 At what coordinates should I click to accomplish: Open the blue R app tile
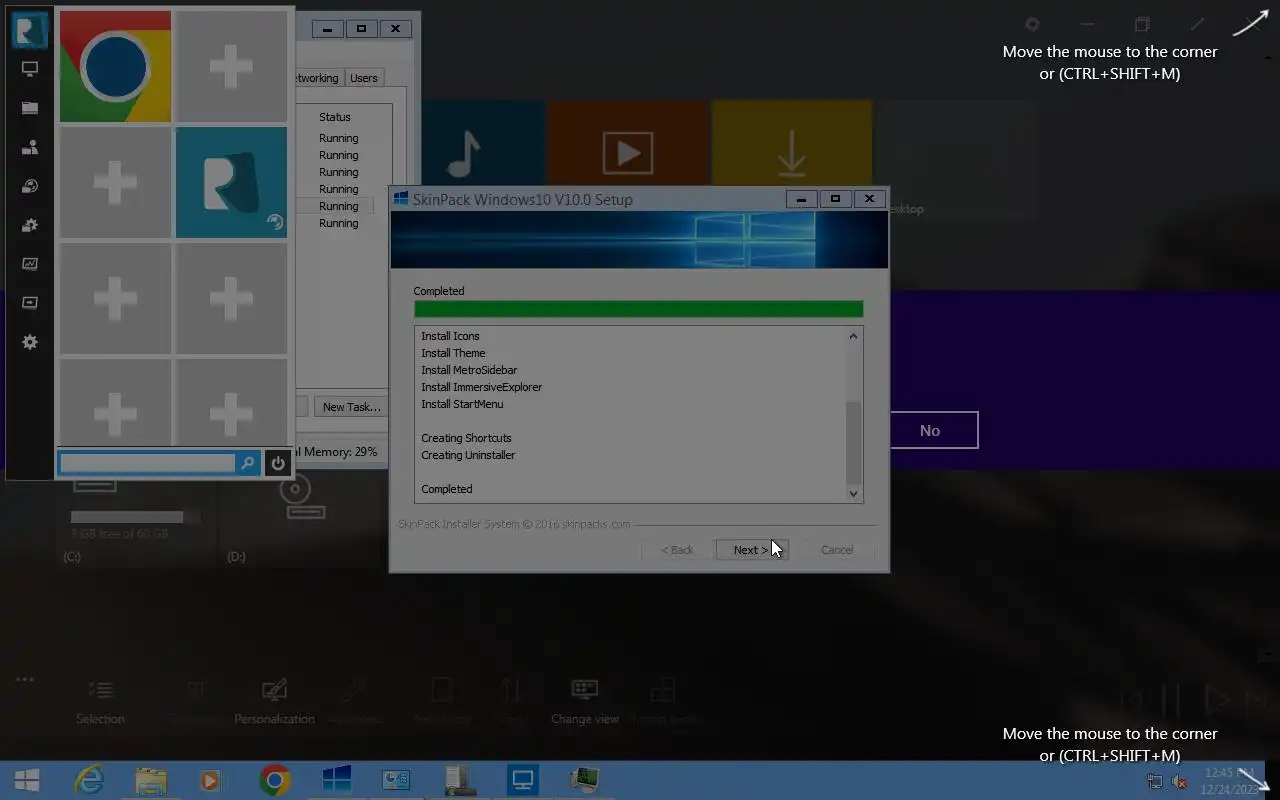tap(231, 182)
